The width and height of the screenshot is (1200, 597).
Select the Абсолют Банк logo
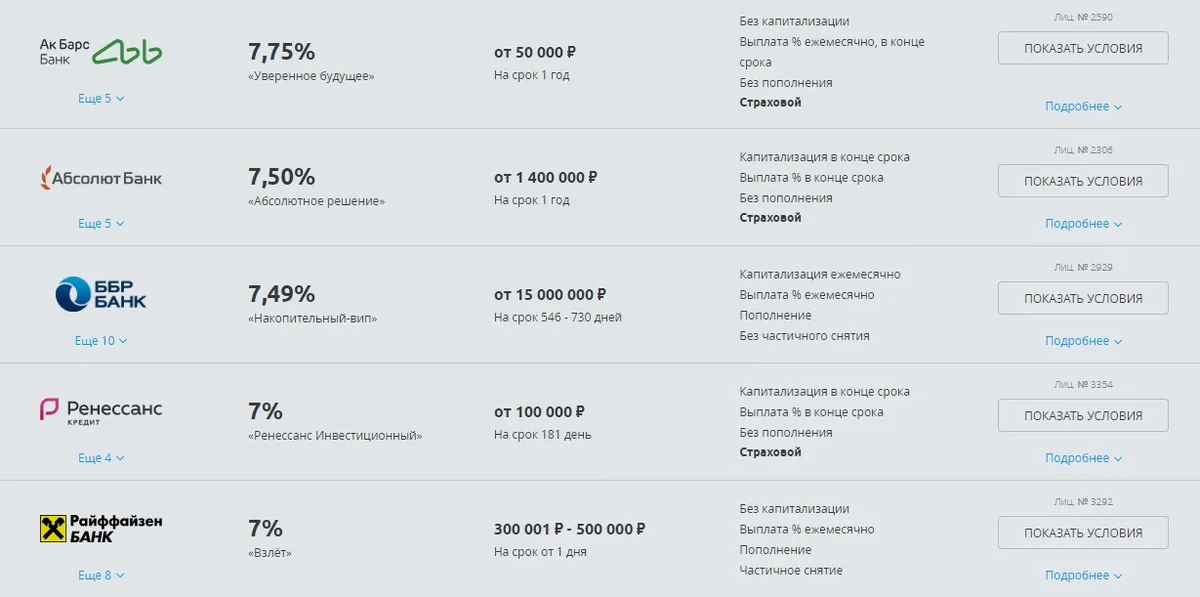coord(100,178)
